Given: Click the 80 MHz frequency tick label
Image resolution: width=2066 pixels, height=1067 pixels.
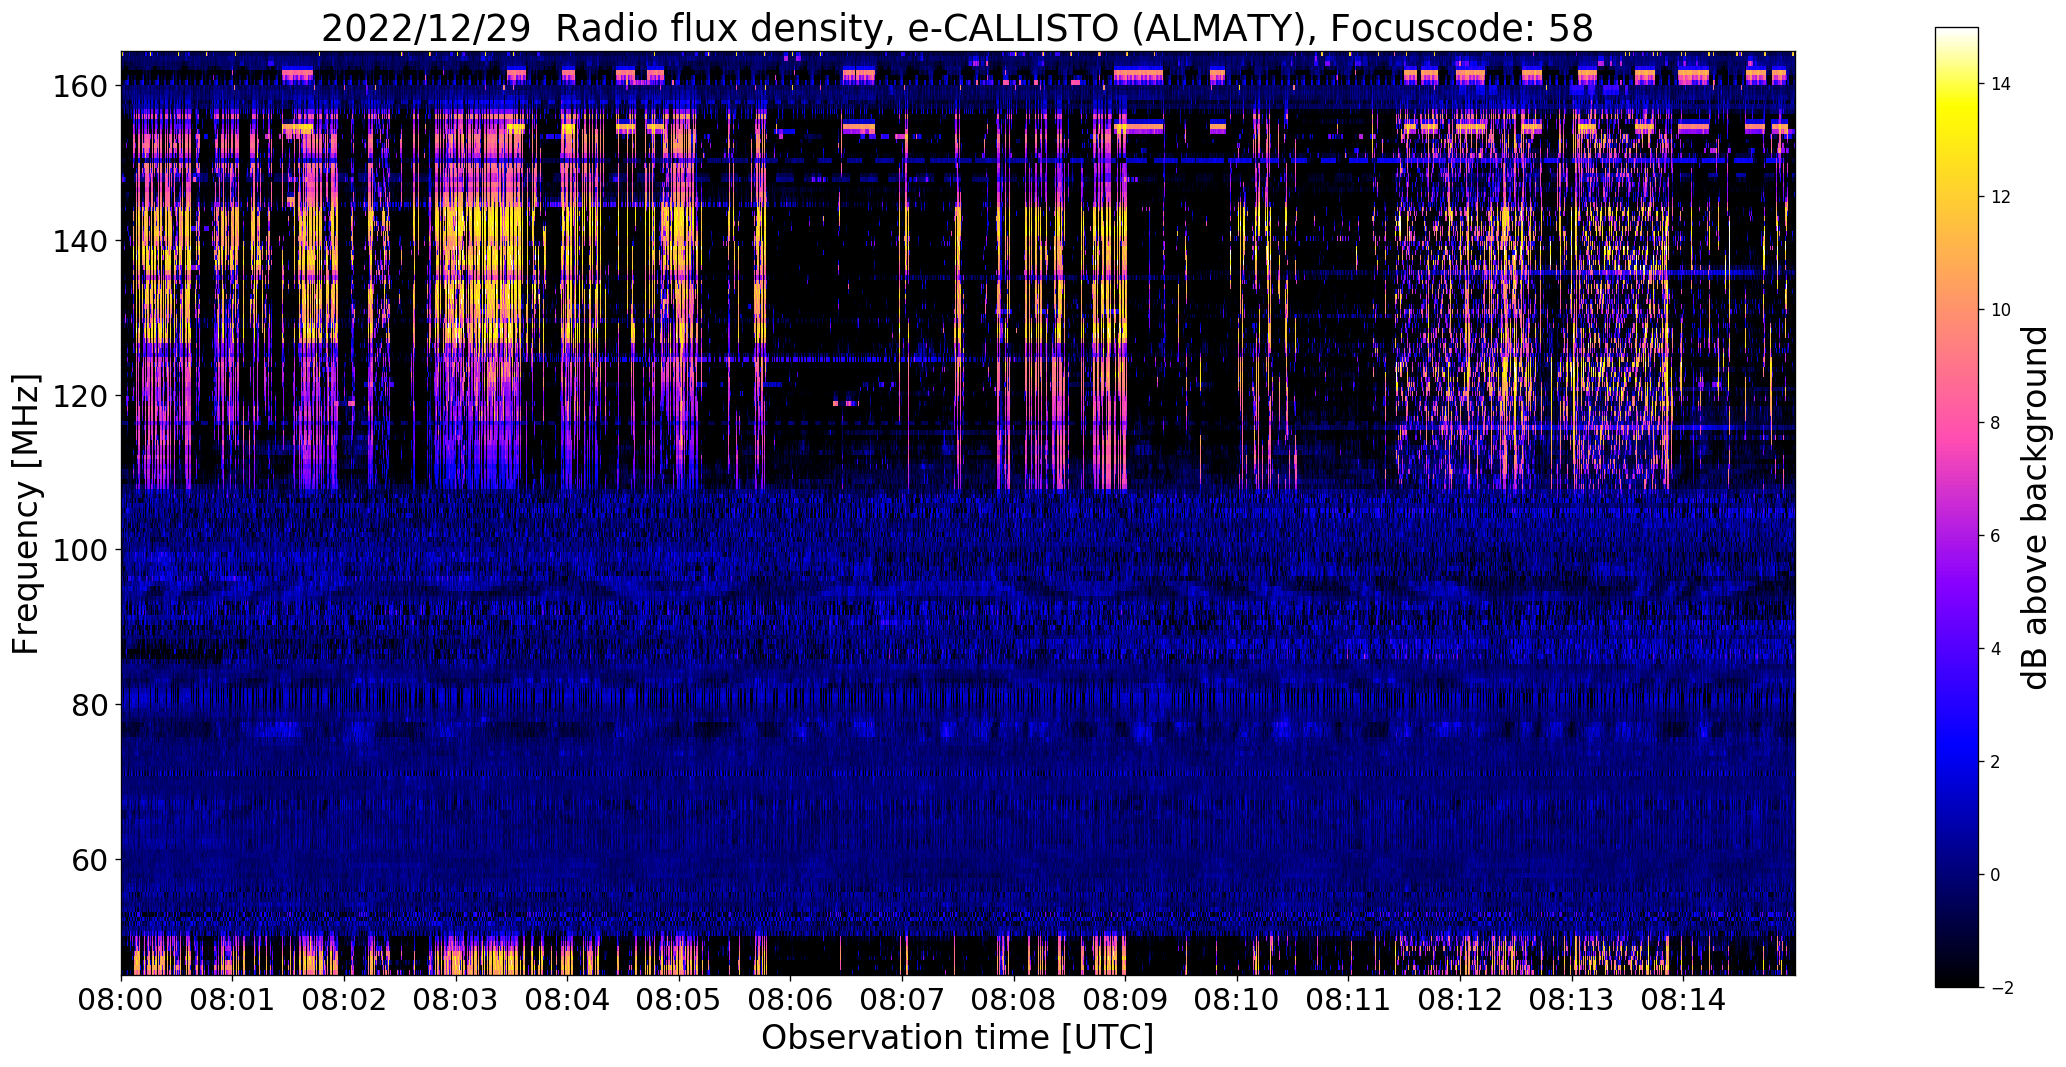Looking at the screenshot, I should point(89,705).
